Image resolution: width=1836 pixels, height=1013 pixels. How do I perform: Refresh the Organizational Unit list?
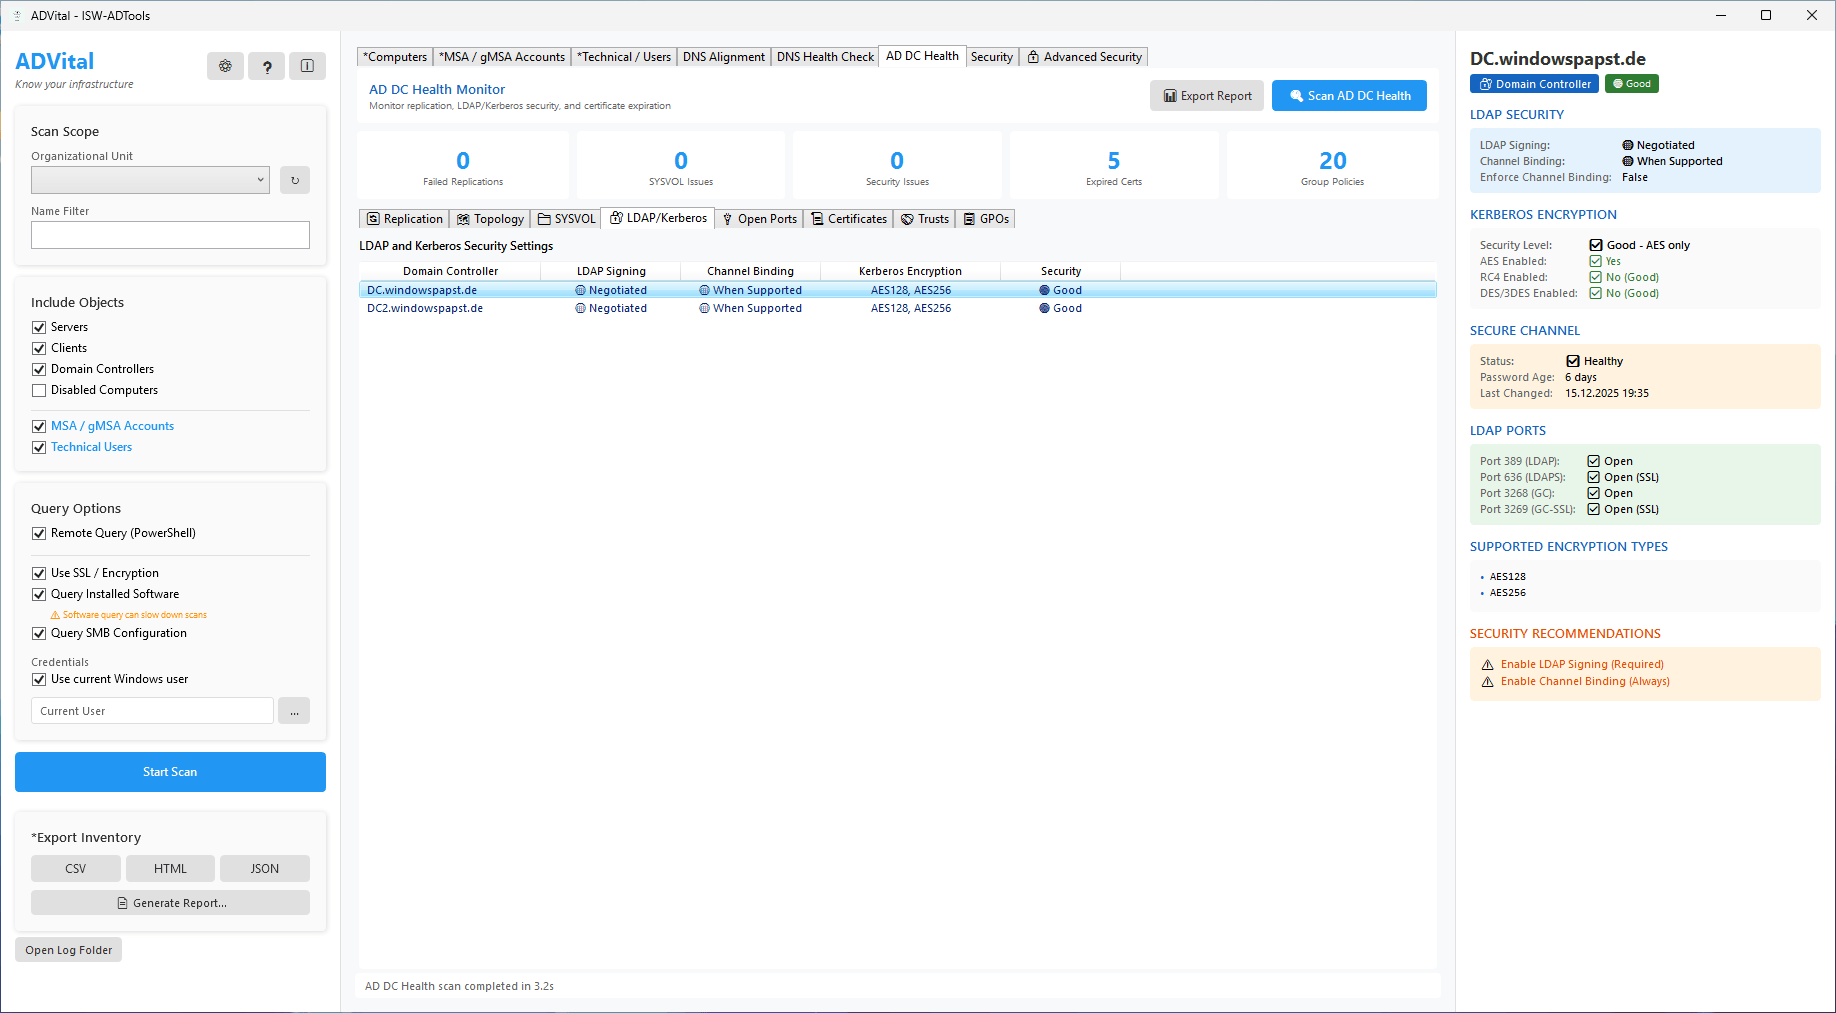tap(294, 180)
